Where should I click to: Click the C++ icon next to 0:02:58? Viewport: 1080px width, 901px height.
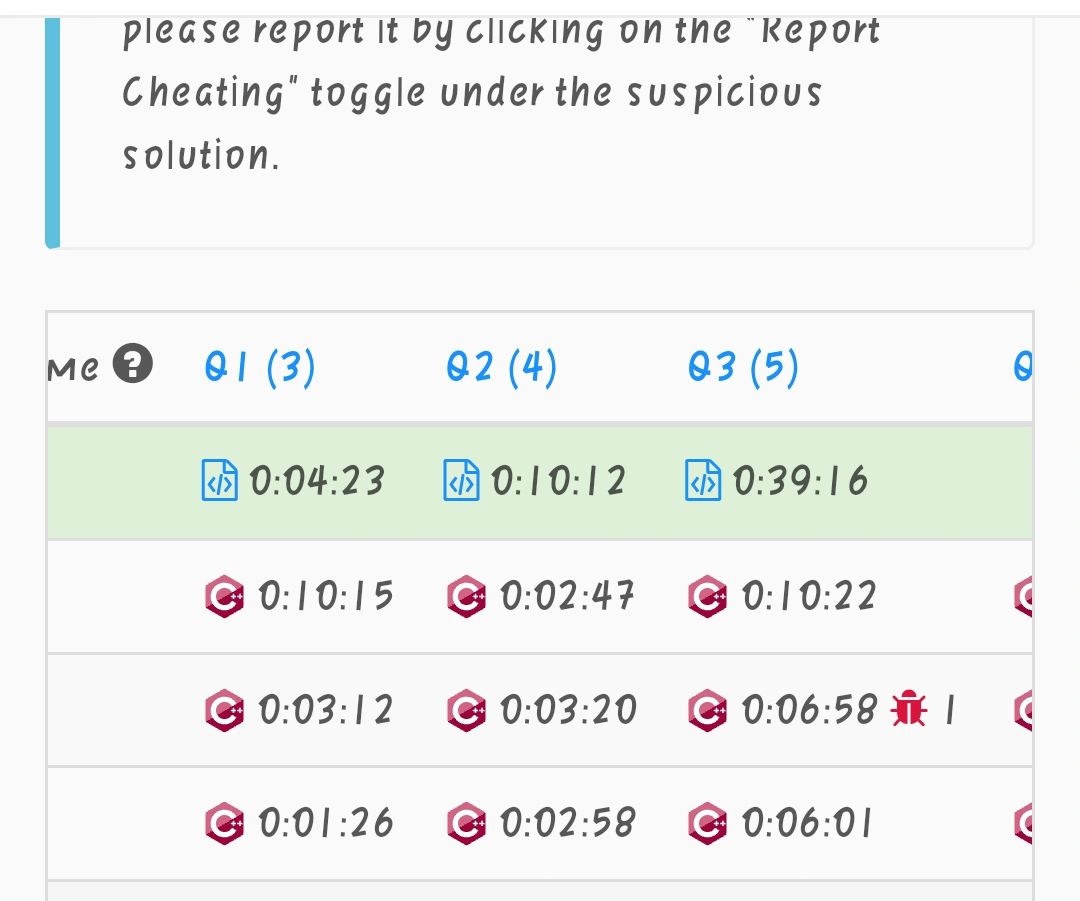tap(466, 823)
